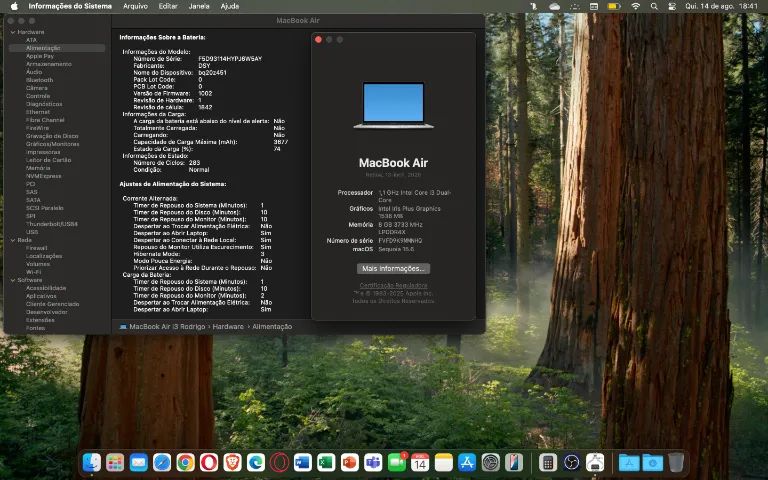
Task: Select Bluetooth in the sidebar
Action: (39, 80)
